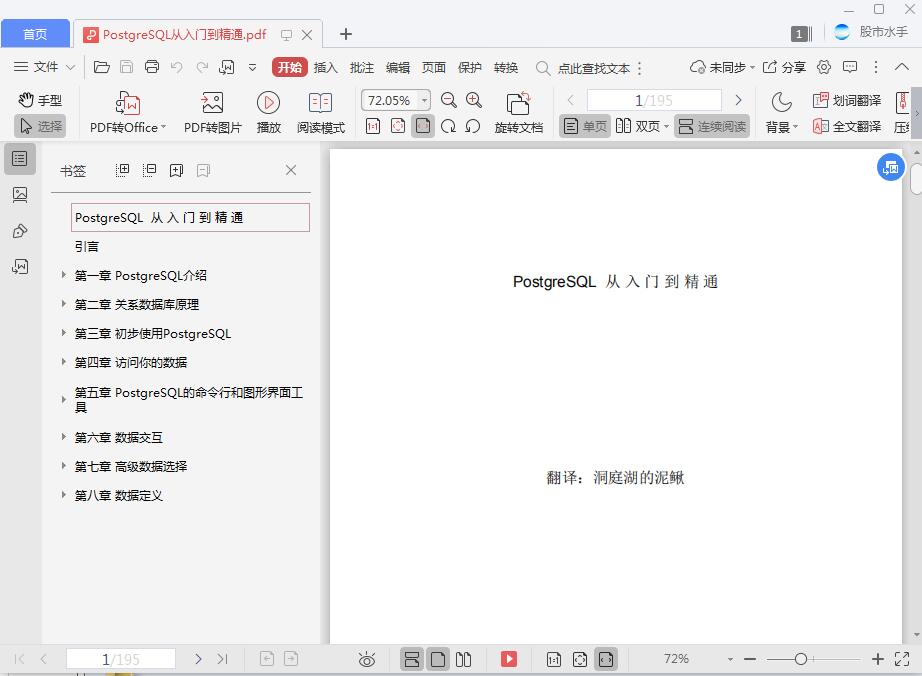Go to the 首页 home tab
The height and width of the screenshot is (676, 922).
click(35, 33)
